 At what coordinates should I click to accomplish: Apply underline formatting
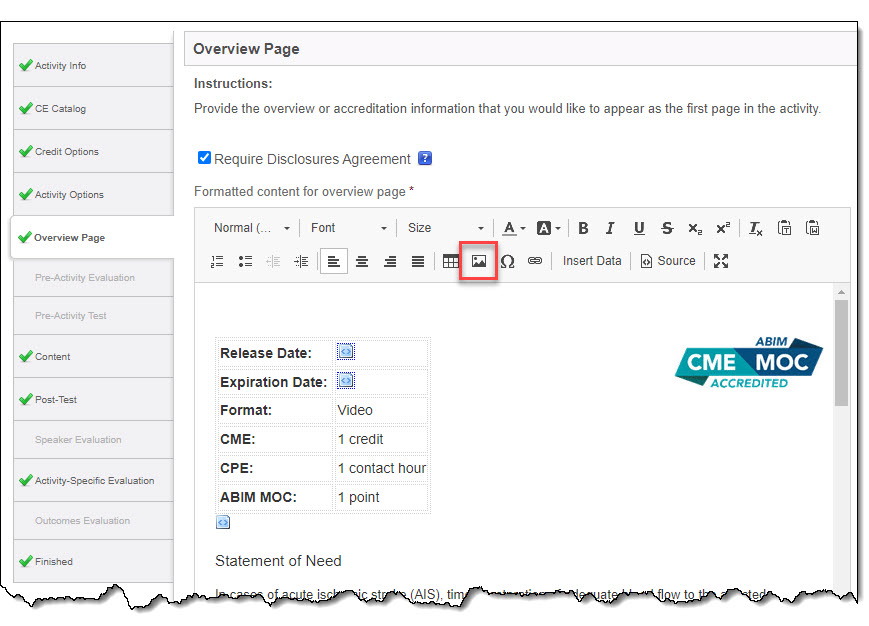(x=638, y=228)
